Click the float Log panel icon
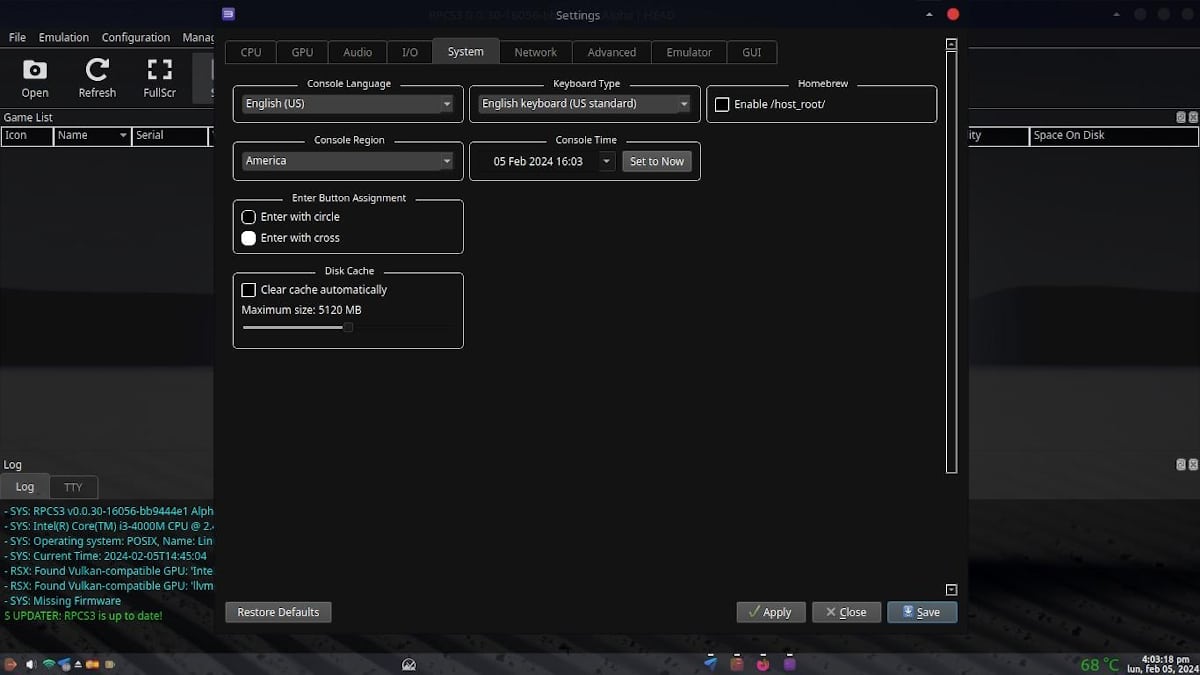Screen dimensions: 1200x675 [x=1180, y=464]
